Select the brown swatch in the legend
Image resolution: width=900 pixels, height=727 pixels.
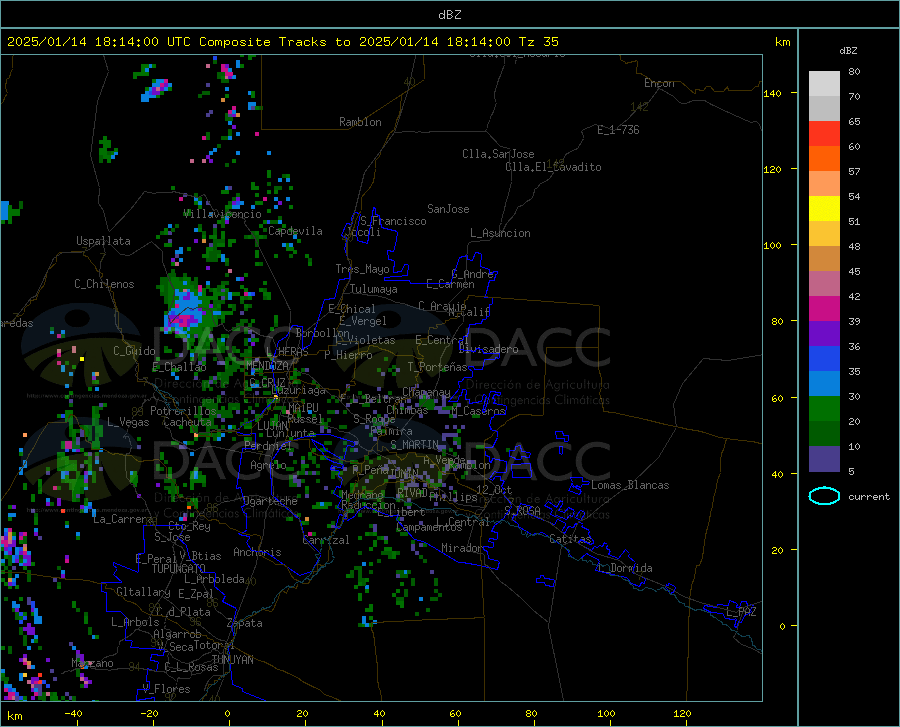pyautogui.click(x=824, y=259)
